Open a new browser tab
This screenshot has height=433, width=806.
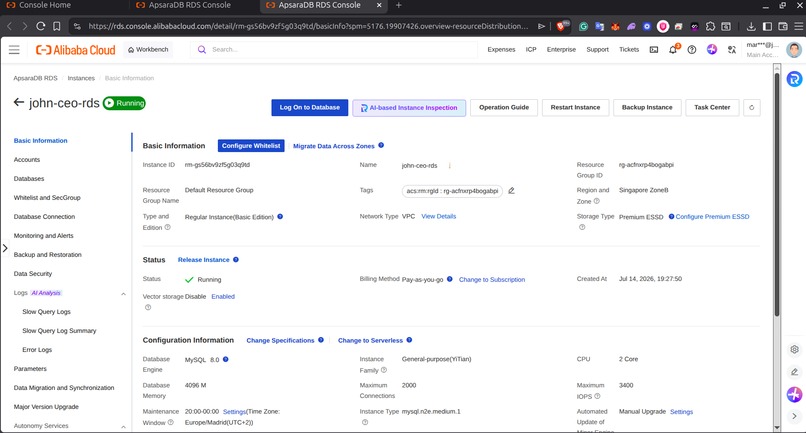398,5
